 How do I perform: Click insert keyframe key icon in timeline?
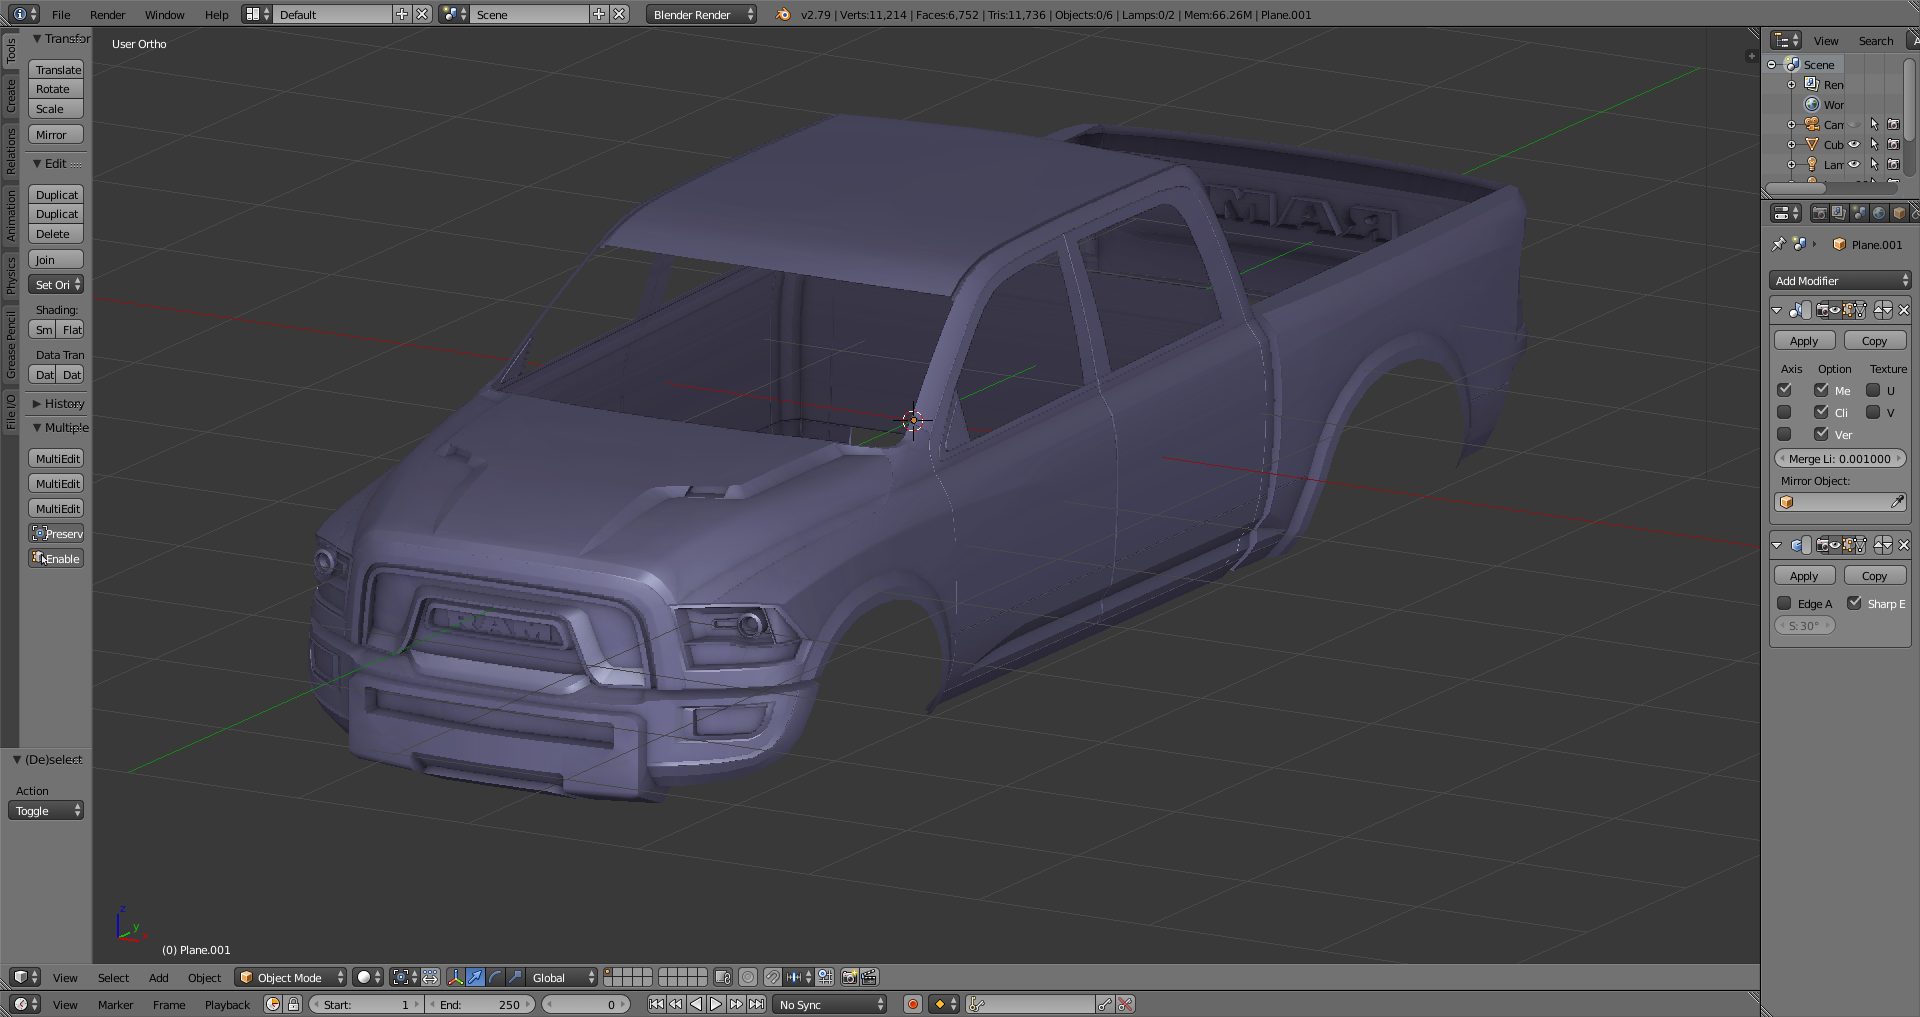1104,1004
